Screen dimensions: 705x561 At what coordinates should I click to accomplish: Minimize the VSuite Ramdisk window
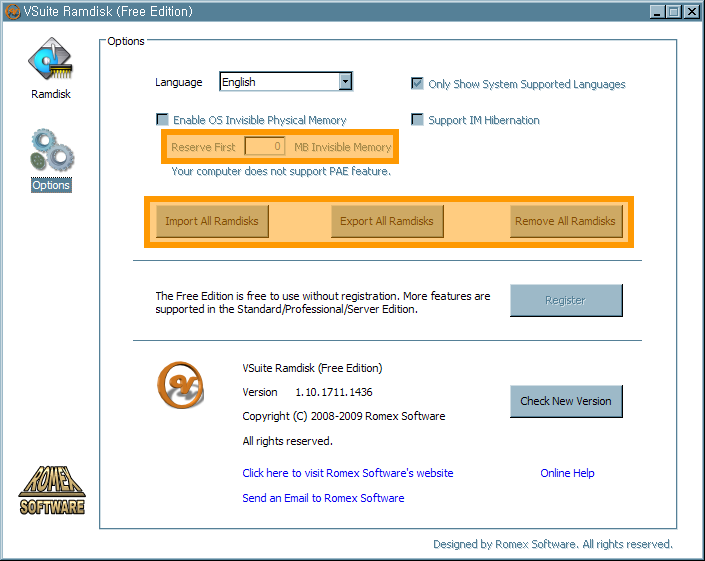pyautogui.click(x=657, y=11)
